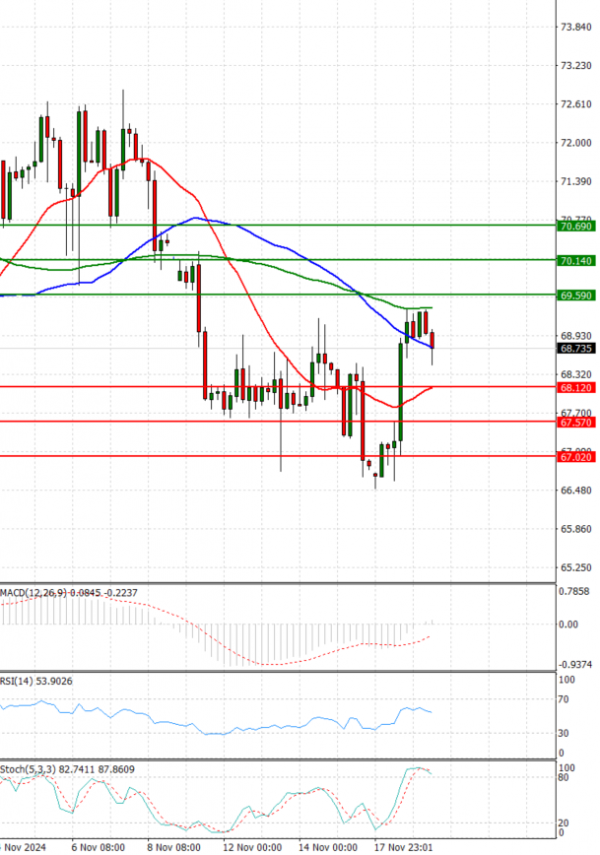The width and height of the screenshot is (600, 855).
Task: Click the 68.930 price axis value
Action: click(x=576, y=336)
